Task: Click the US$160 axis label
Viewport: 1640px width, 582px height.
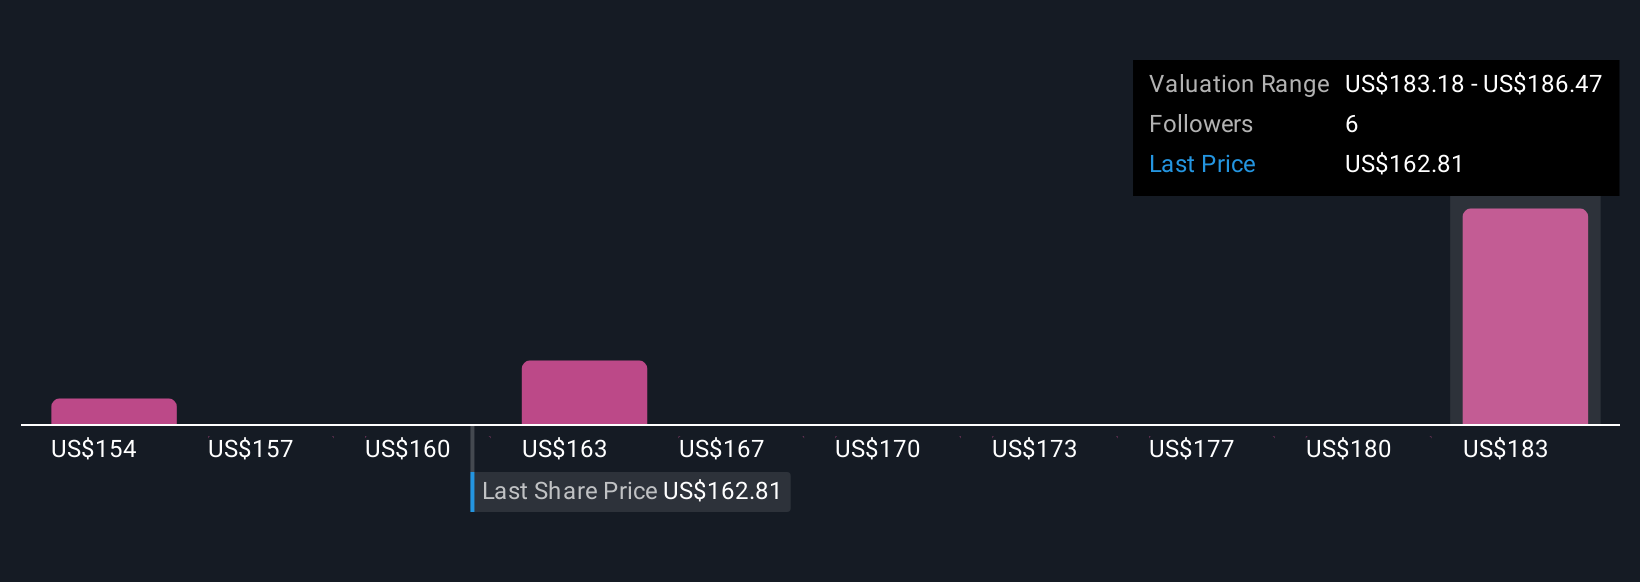Action: click(x=408, y=449)
